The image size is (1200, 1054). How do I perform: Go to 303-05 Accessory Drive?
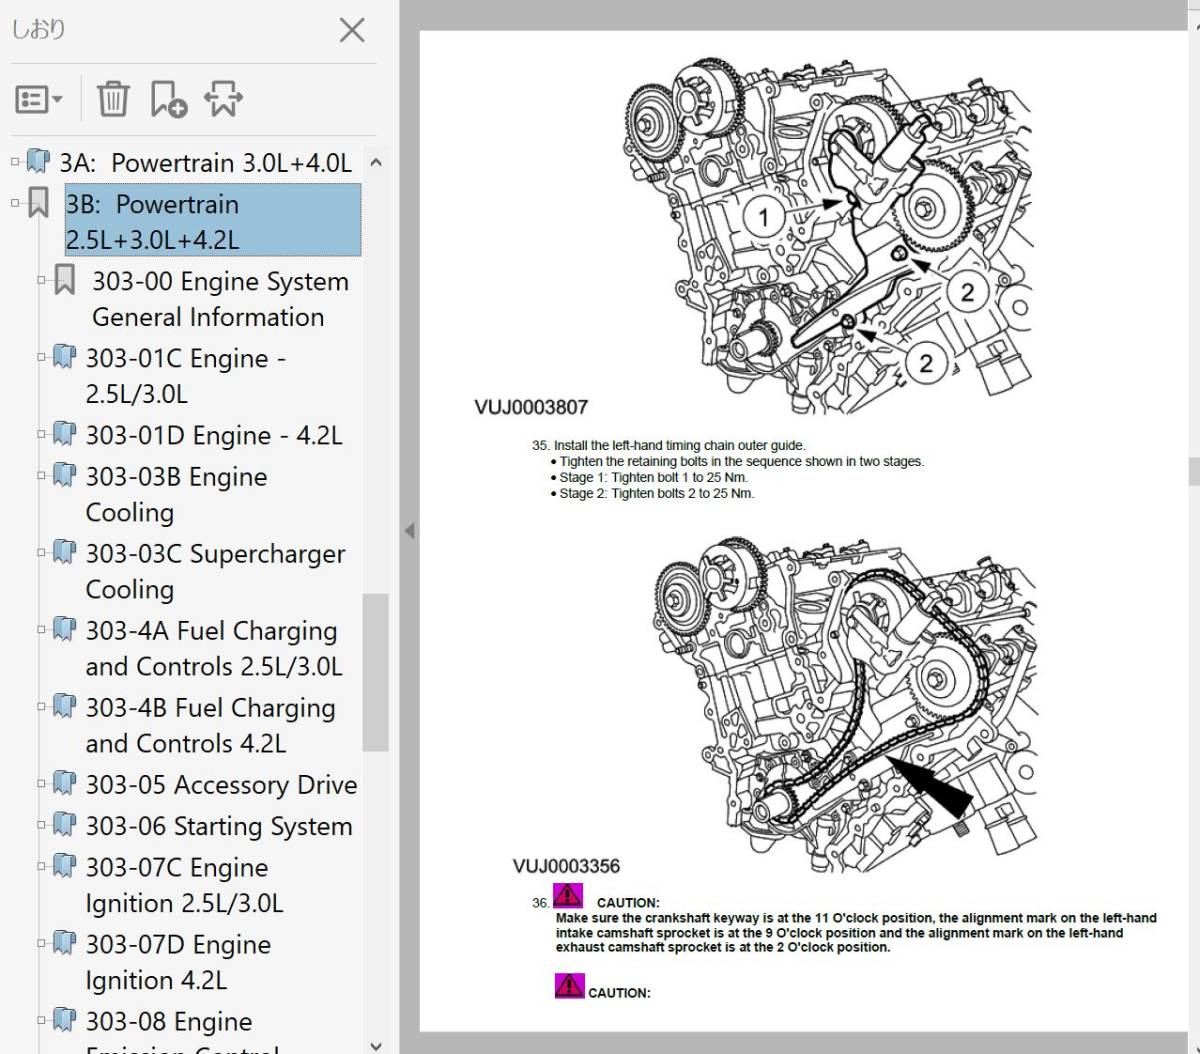[221, 785]
